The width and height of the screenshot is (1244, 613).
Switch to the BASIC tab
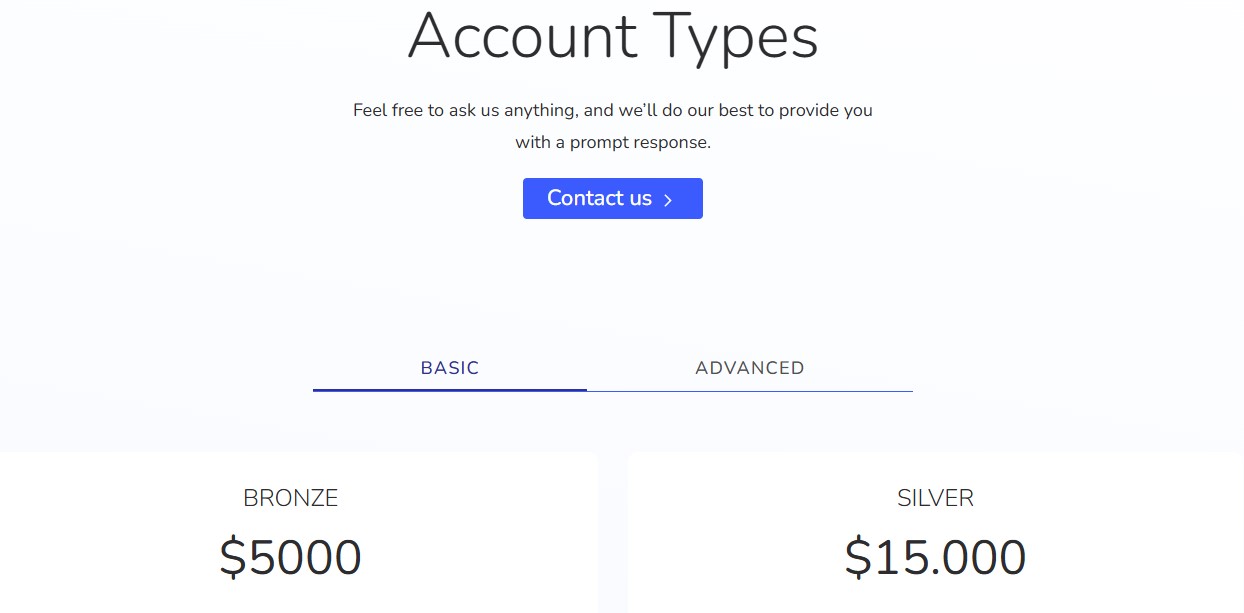tap(450, 368)
